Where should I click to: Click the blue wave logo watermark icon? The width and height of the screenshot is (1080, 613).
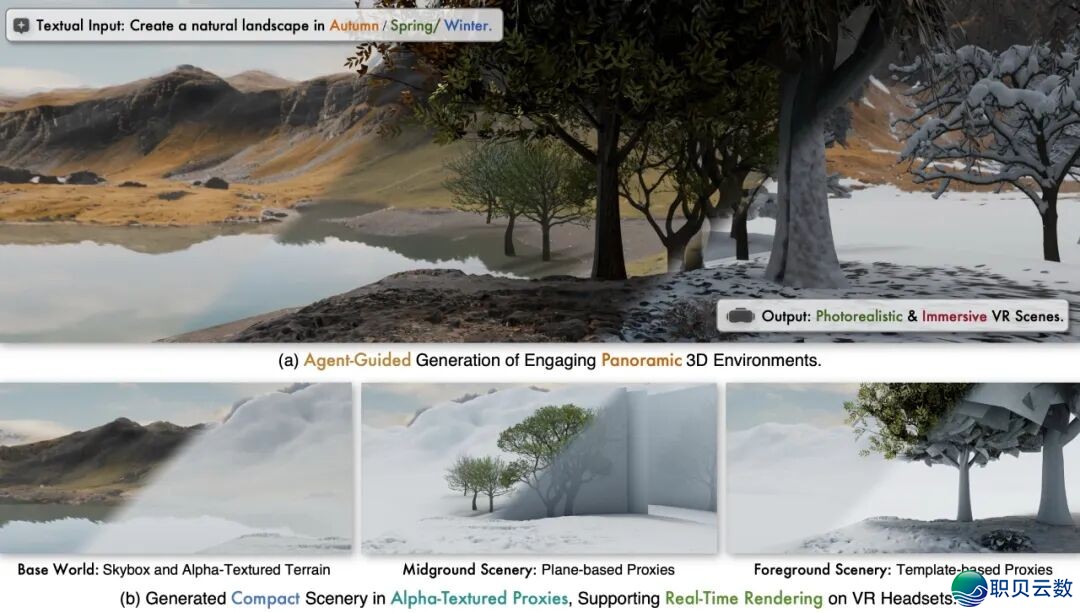970,589
